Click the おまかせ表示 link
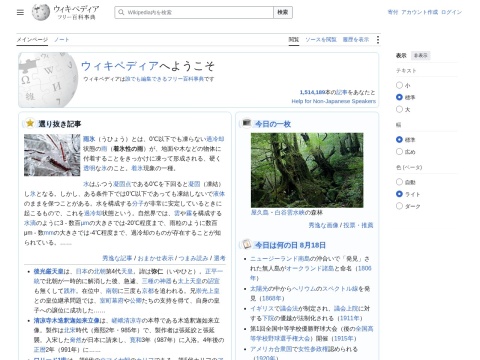 click(155, 258)
